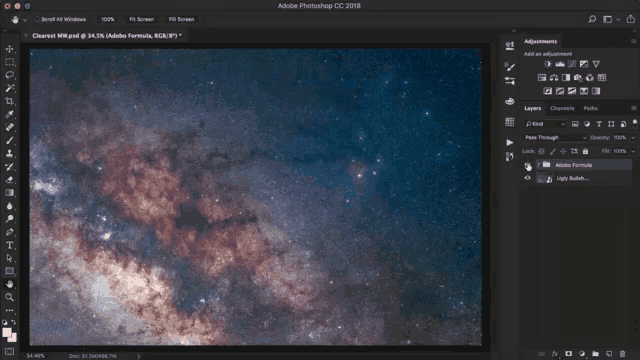Screen dimensions: 640x360
Task: Toggle Scroll All Windows checkbox
Action: 38,19
